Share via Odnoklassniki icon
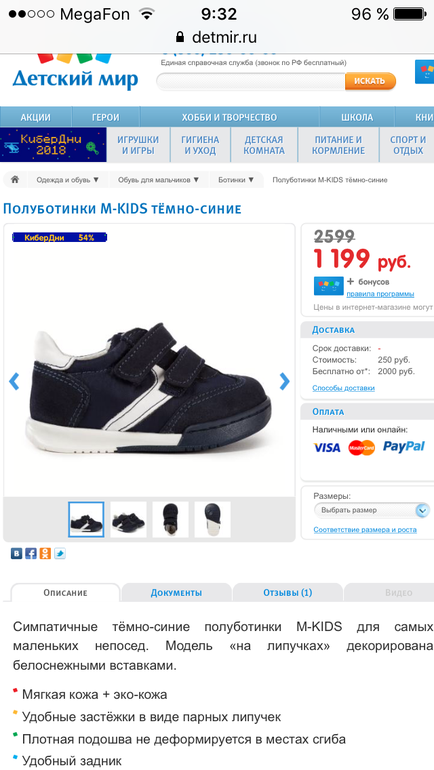The image size is (434, 770). 45,553
